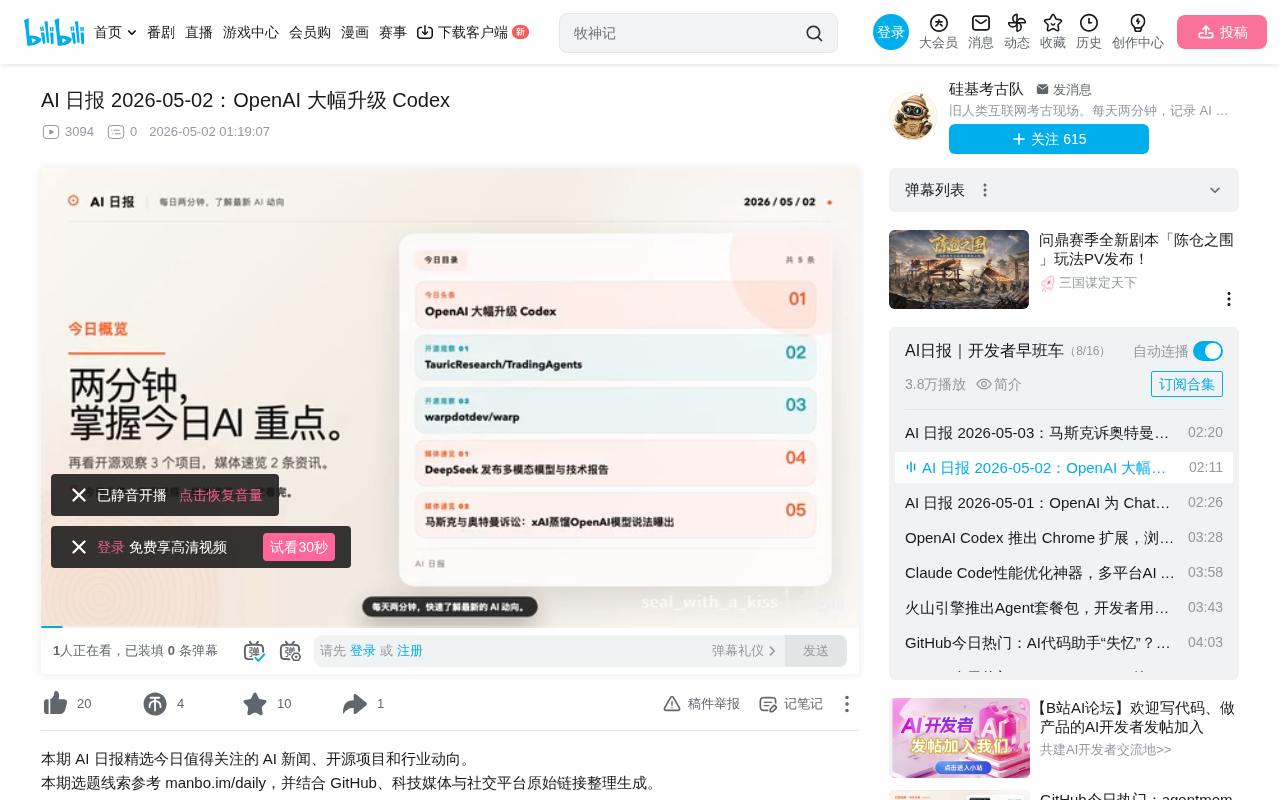Open 历史 history icon

click(x=1089, y=23)
